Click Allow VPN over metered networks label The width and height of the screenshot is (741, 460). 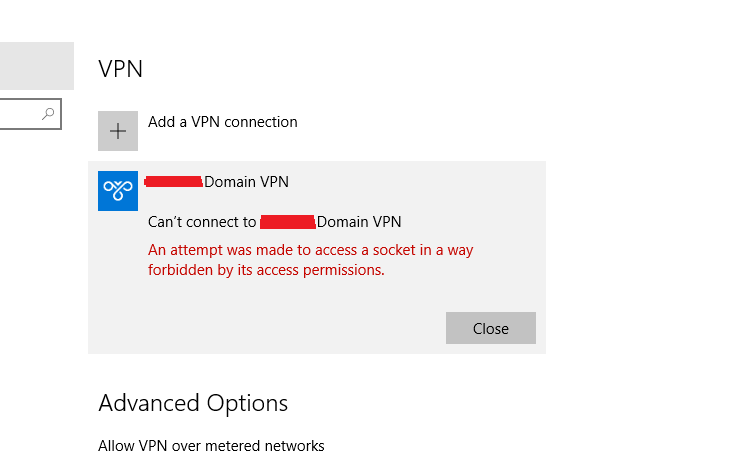point(211,446)
